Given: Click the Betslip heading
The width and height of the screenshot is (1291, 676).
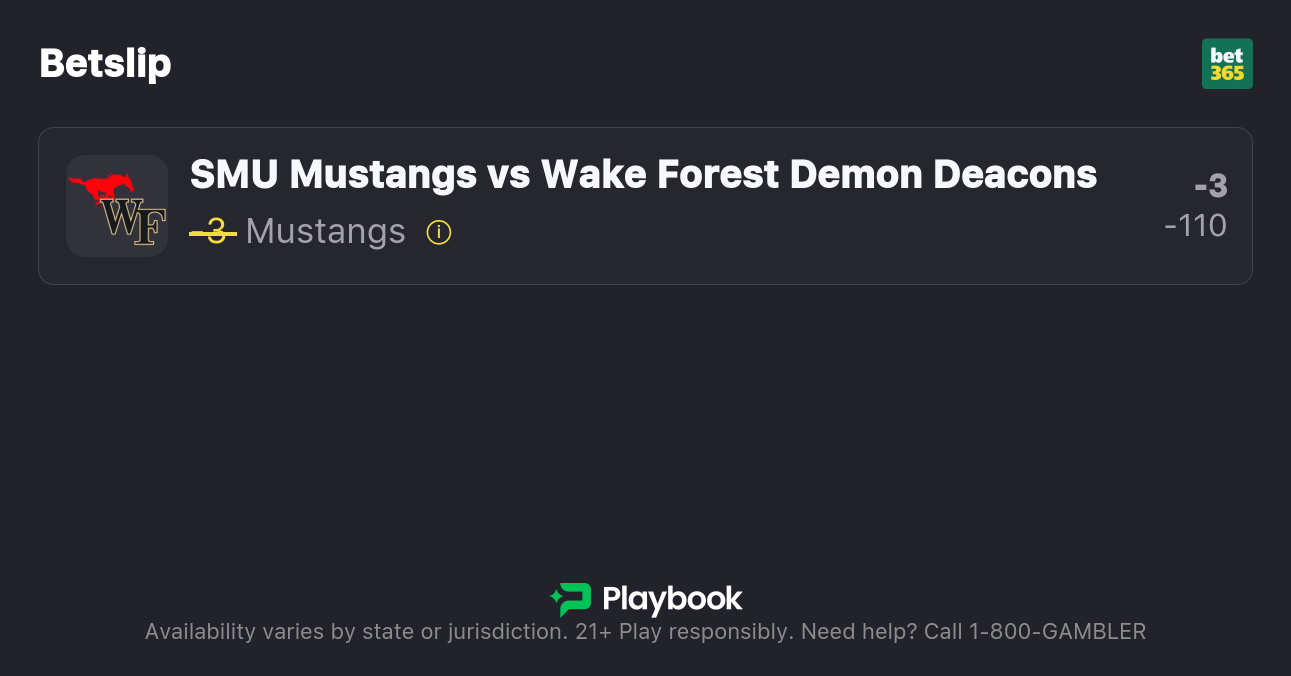Looking at the screenshot, I should point(105,64).
